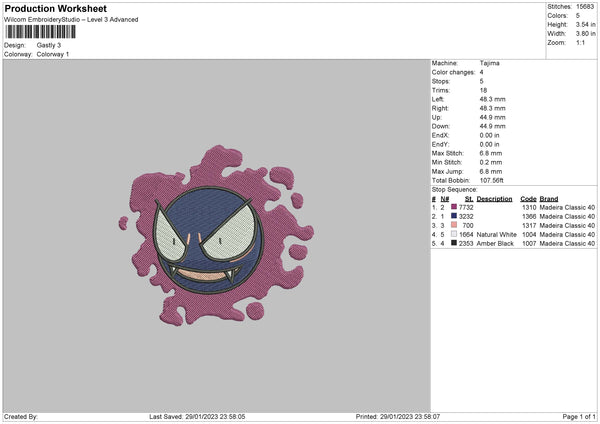
Task: Click the Zoom value 1:1
Action: tap(580, 42)
